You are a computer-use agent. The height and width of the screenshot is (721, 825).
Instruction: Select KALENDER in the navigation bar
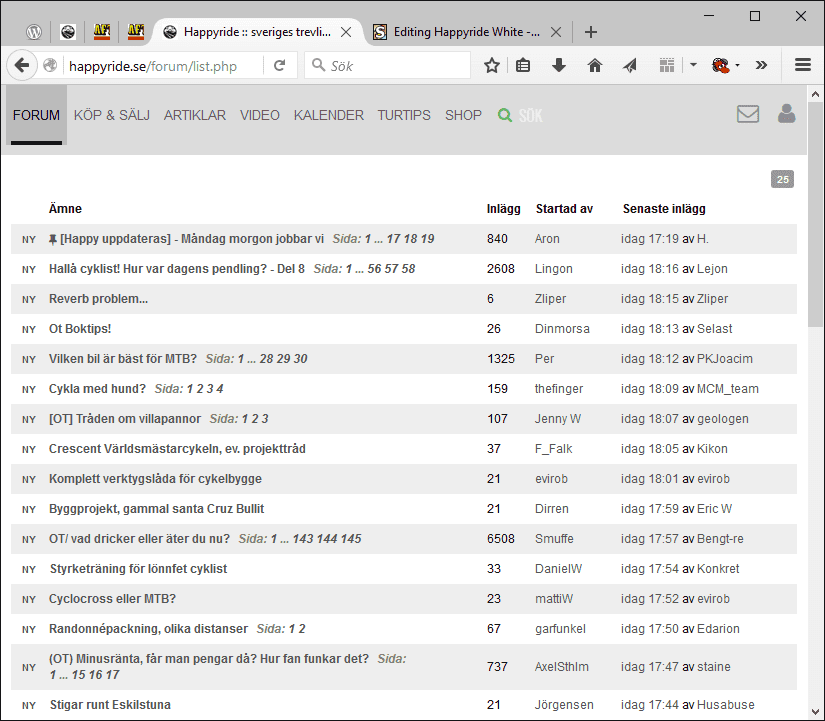click(328, 116)
